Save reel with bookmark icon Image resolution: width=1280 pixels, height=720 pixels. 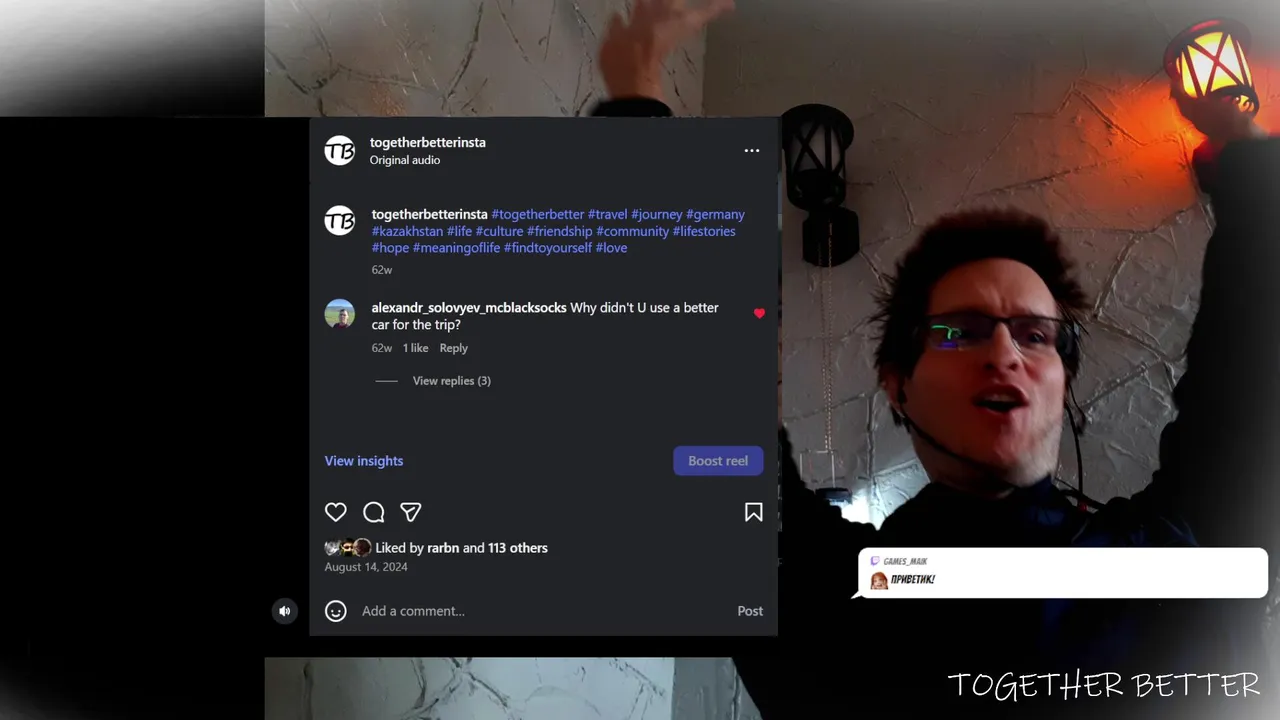[753, 512]
